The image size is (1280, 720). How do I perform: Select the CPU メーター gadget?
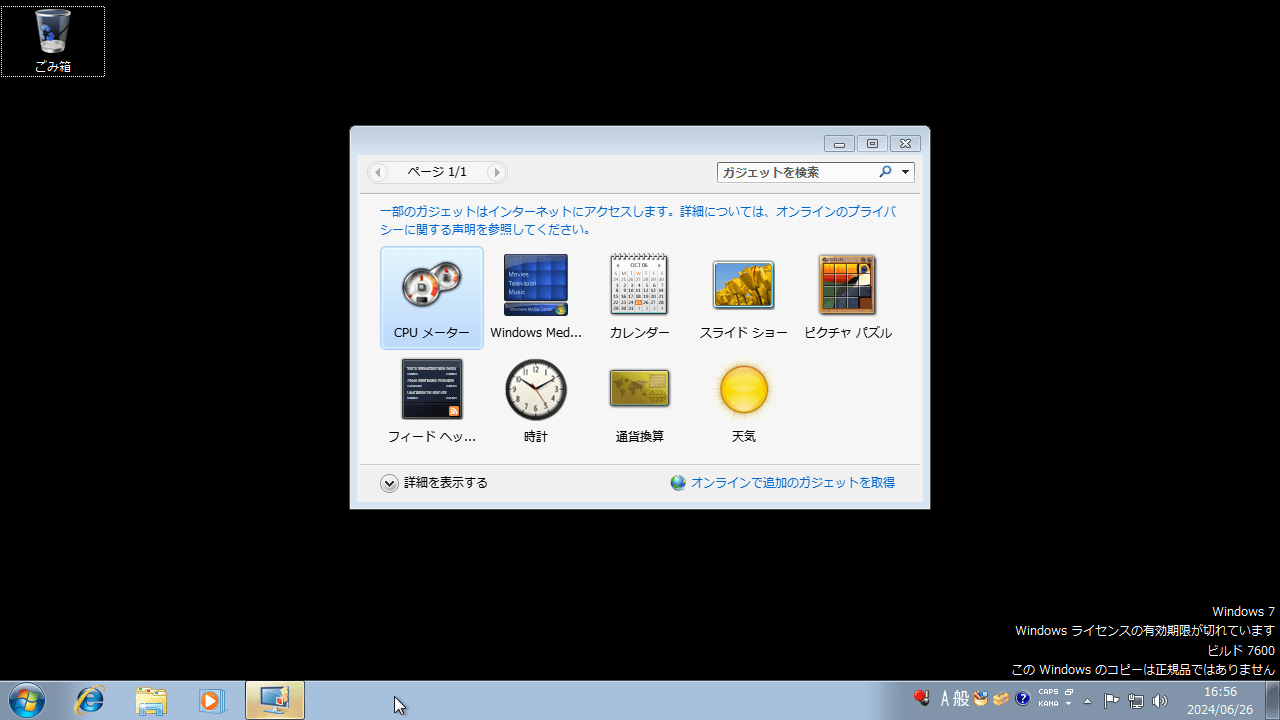(432, 298)
